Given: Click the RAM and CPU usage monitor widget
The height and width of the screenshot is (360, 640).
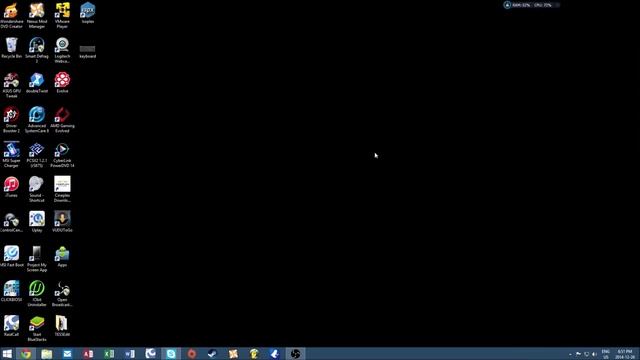Looking at the screenshot, I should pos(532,5).
